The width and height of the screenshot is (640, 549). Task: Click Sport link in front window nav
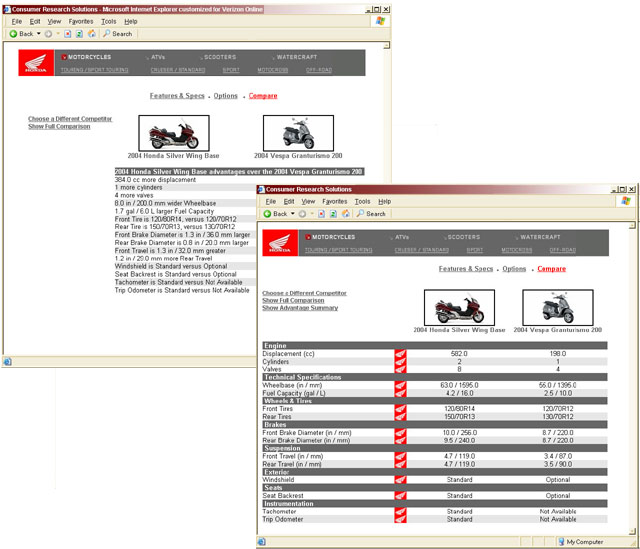(475, 250)
